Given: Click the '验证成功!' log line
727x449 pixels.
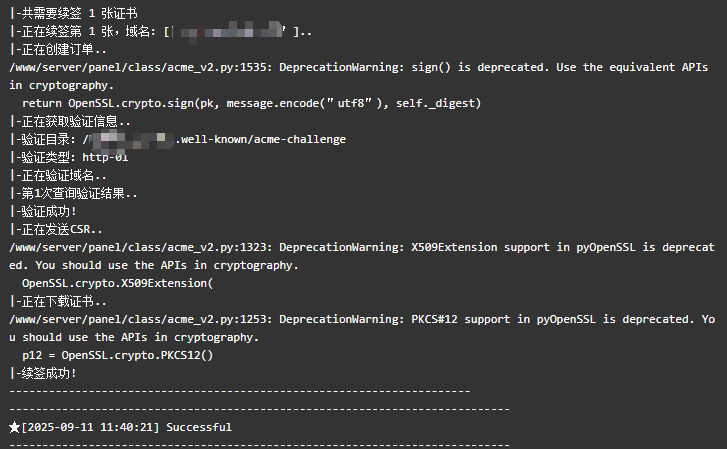Looking at the screenshot, I should click(43, 212).
